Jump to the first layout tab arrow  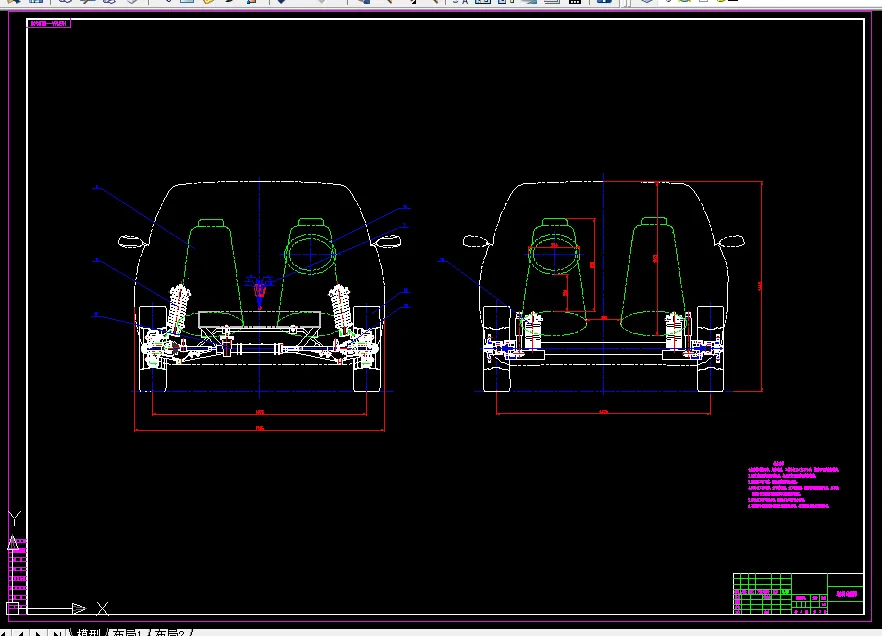[x=4, y=633]
